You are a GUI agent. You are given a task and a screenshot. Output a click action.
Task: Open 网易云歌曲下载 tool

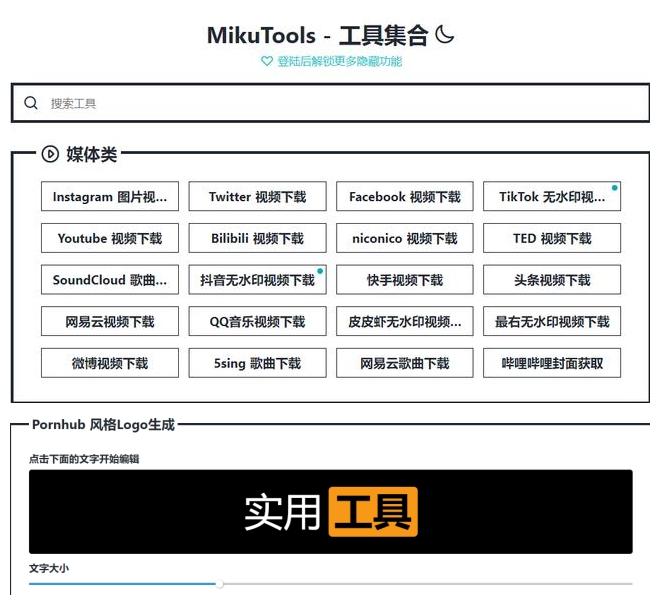tap(405, 363)
